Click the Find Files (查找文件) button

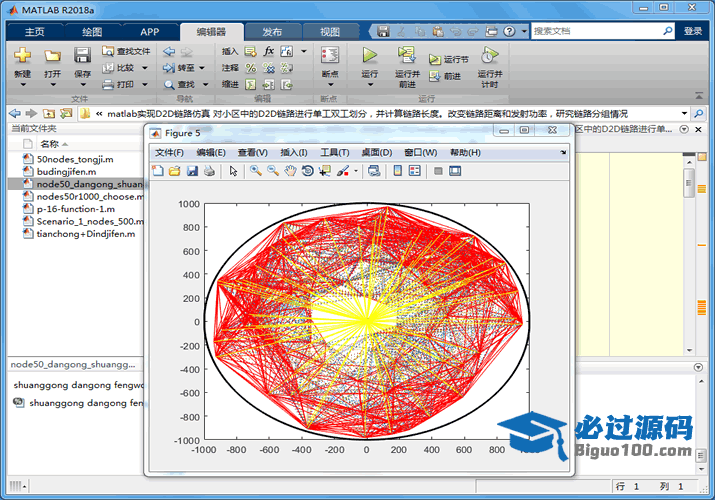126,51
